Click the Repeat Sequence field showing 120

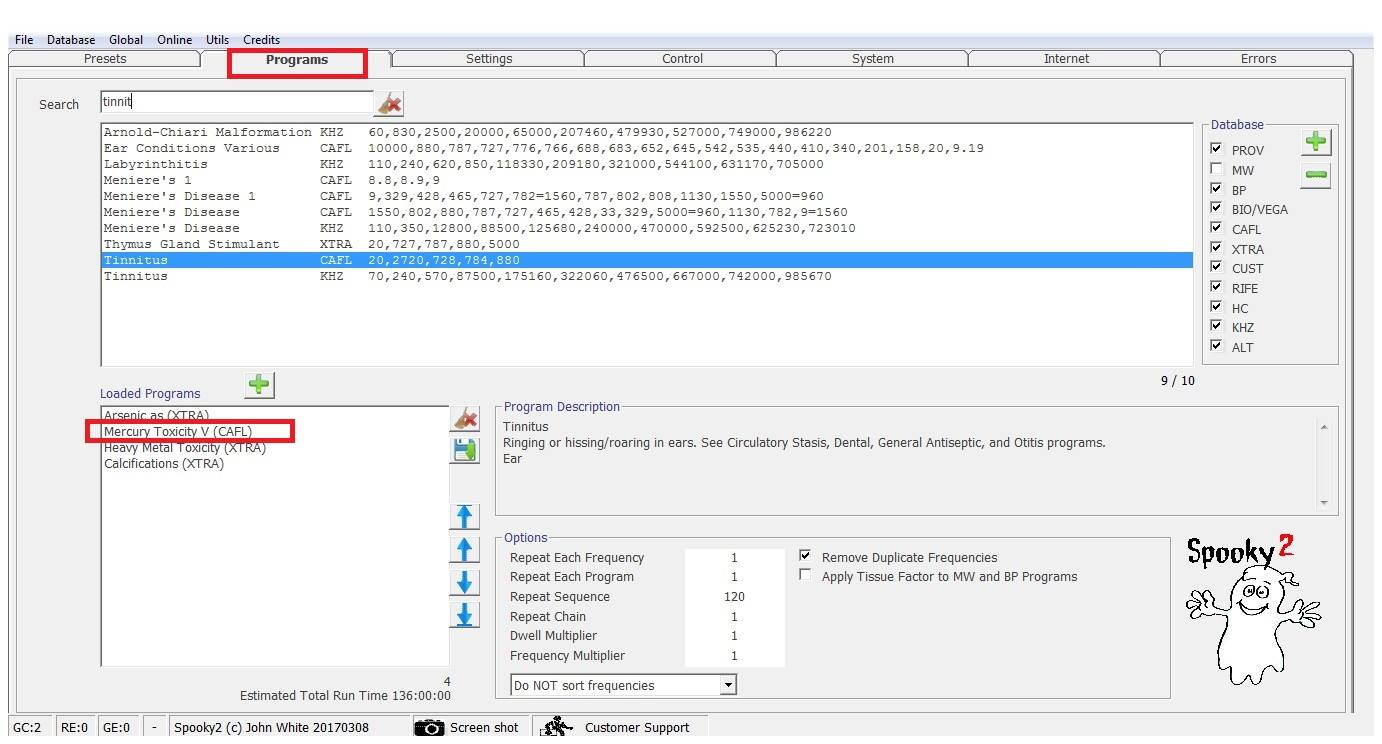tap(734, 597)
